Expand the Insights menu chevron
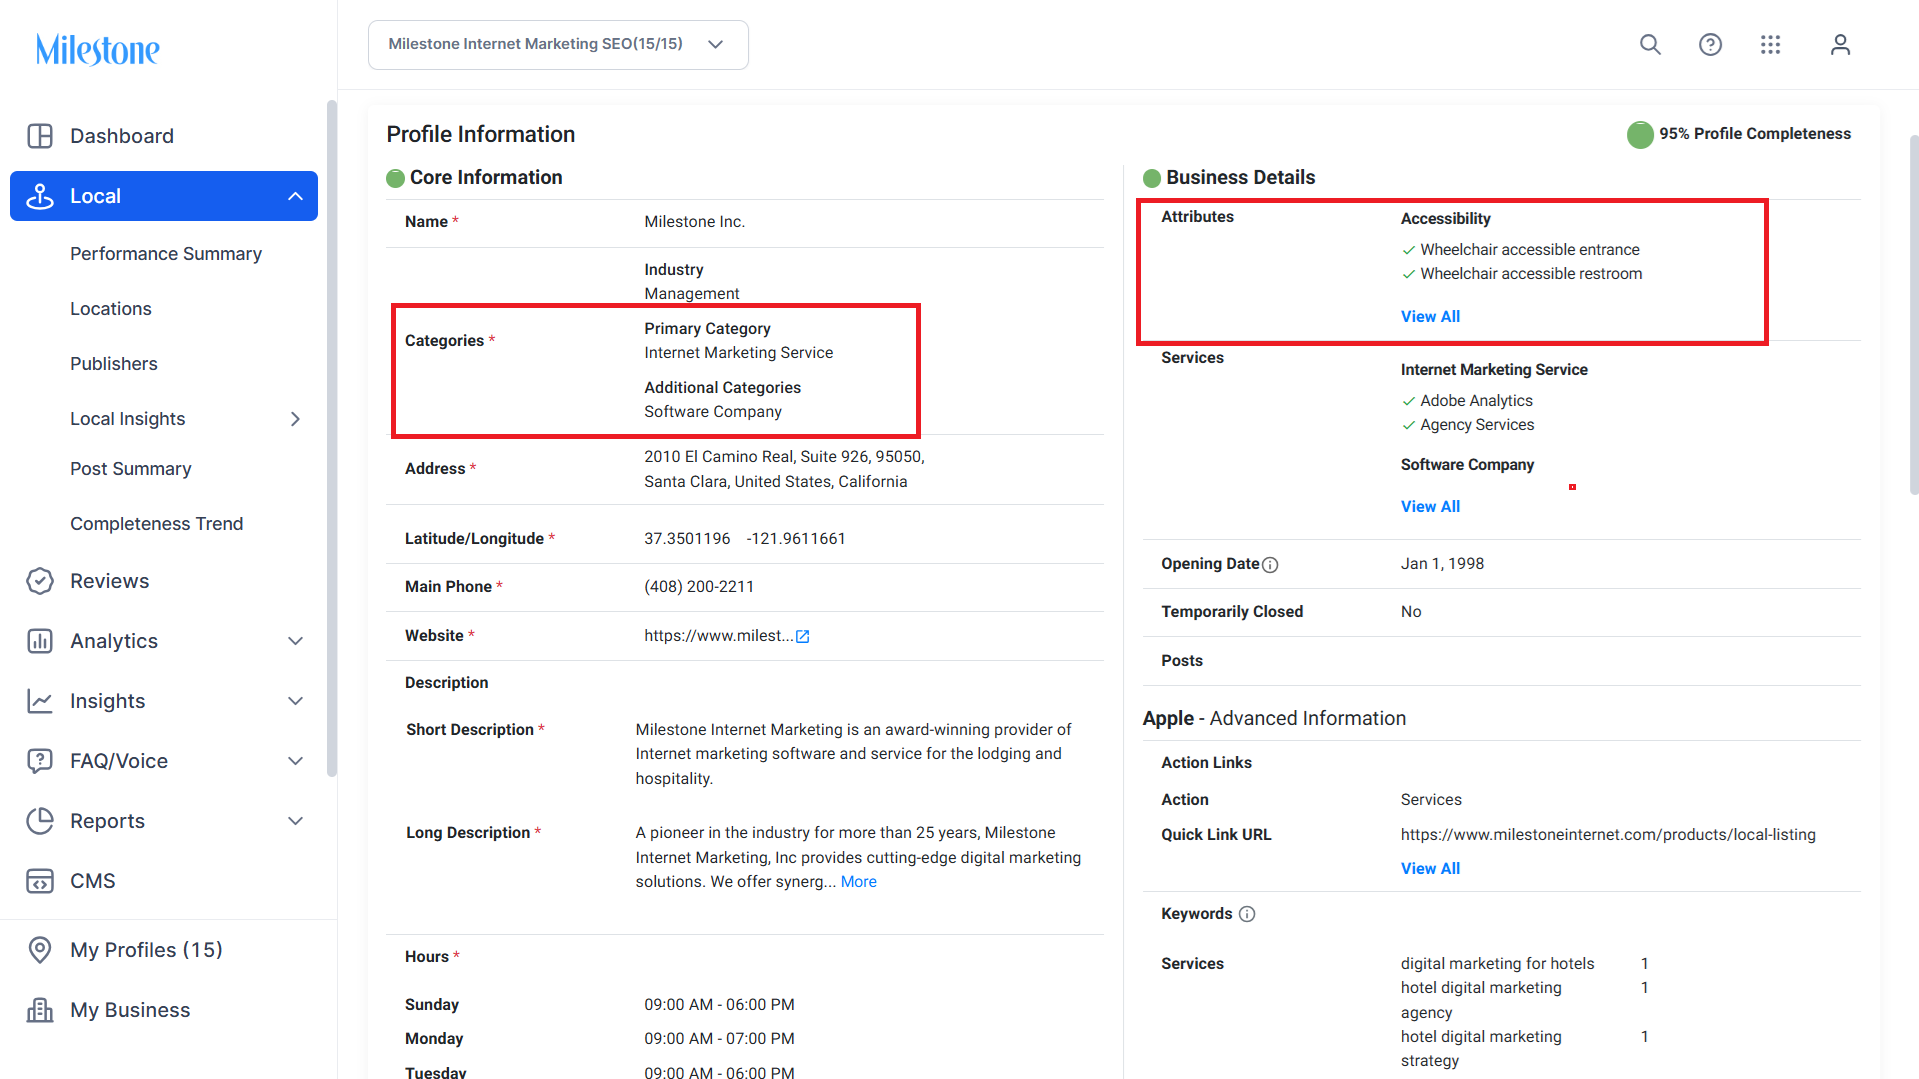Viewport: 1919px width, 1079px height. (x=295, y=701)
